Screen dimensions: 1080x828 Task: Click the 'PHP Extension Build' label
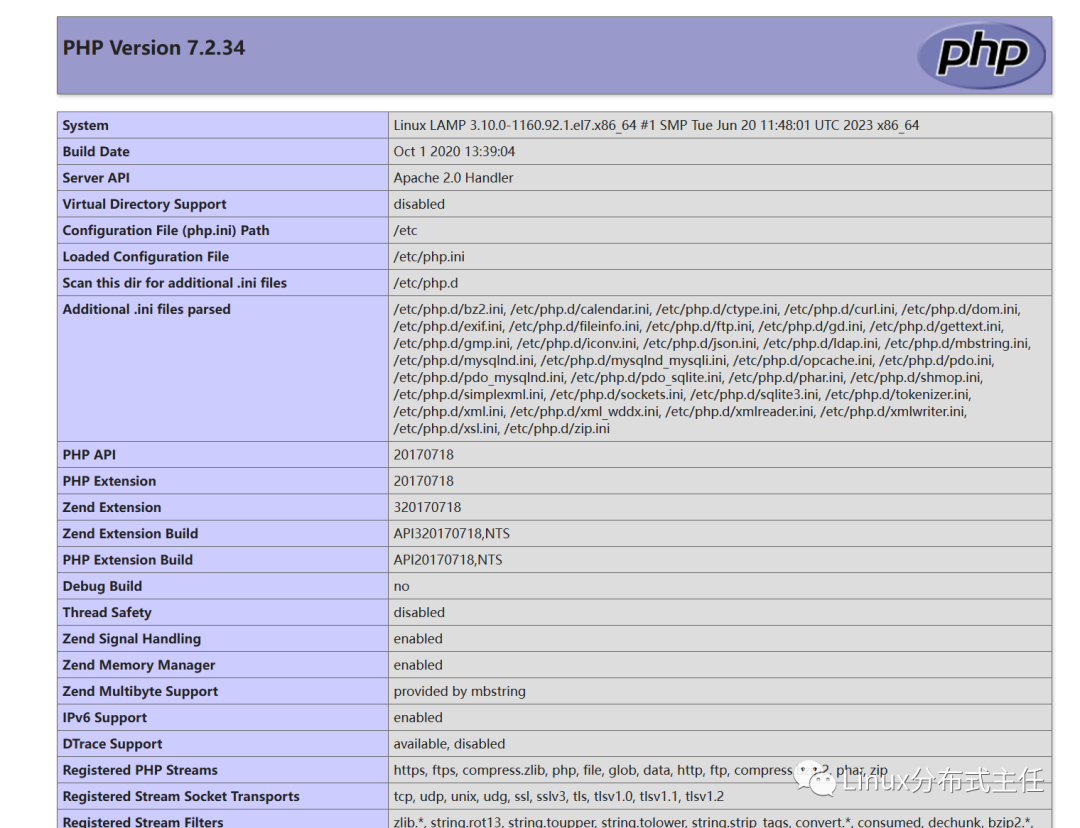(x=127, y=559)
